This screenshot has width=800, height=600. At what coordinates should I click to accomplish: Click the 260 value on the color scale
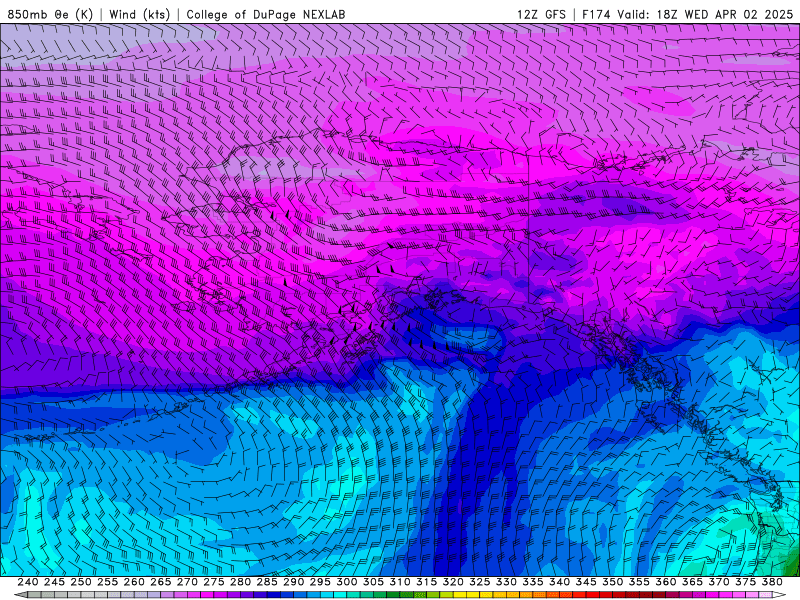[134, 582]
